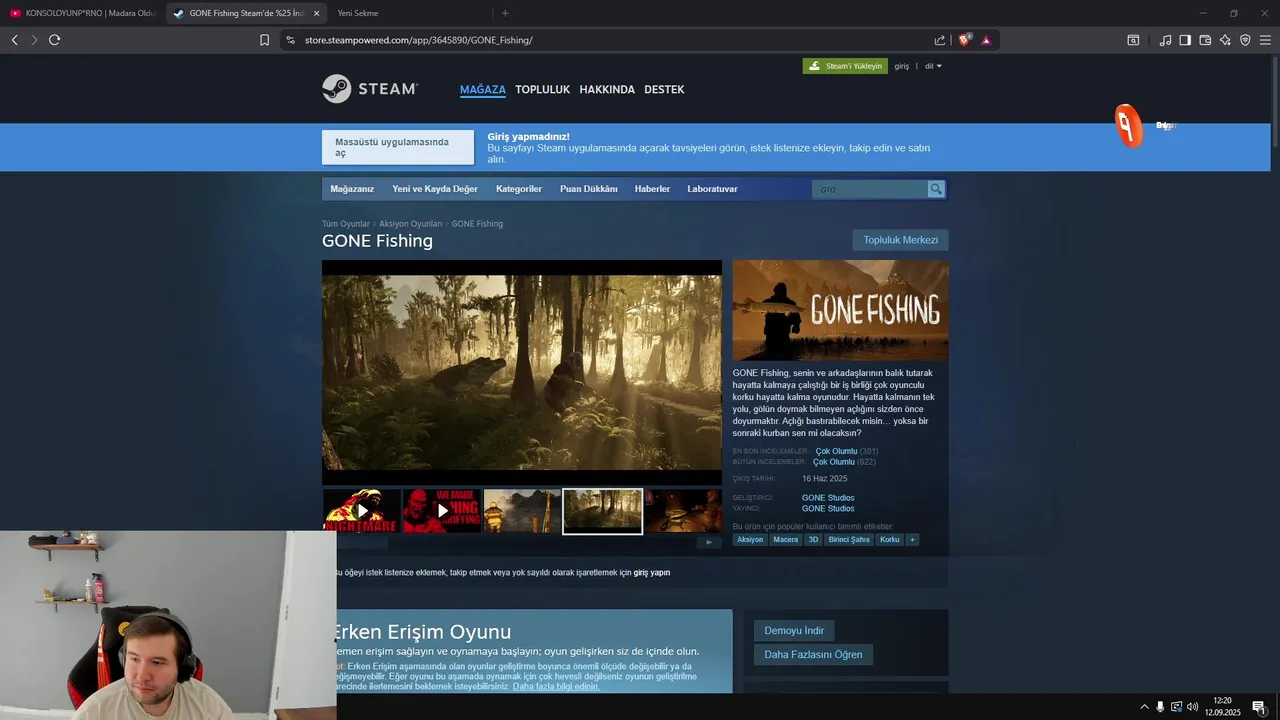Click the Steam logo in the header
This screenshot has height=720, width=1280.
point(370,88)
